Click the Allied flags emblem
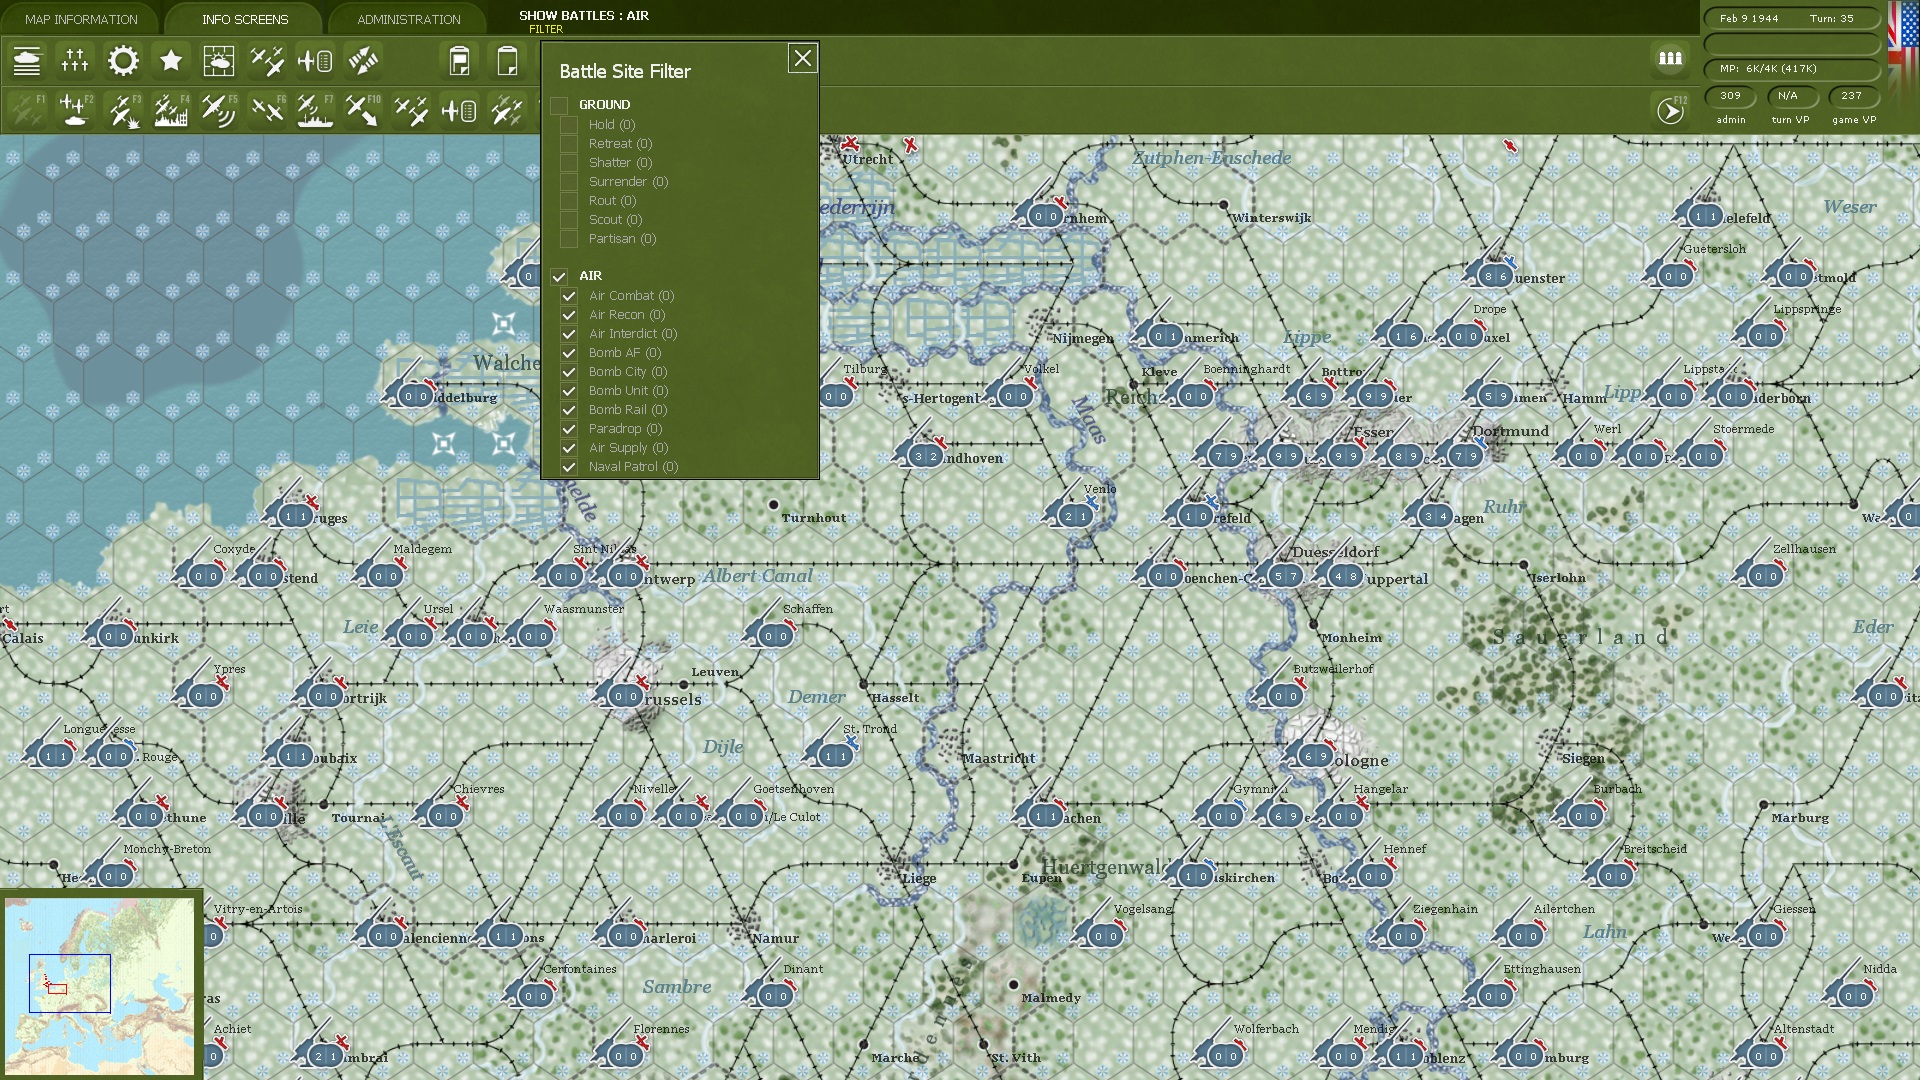The height and width of the screenshot is (1080, 1920). tap(1902, 48)
